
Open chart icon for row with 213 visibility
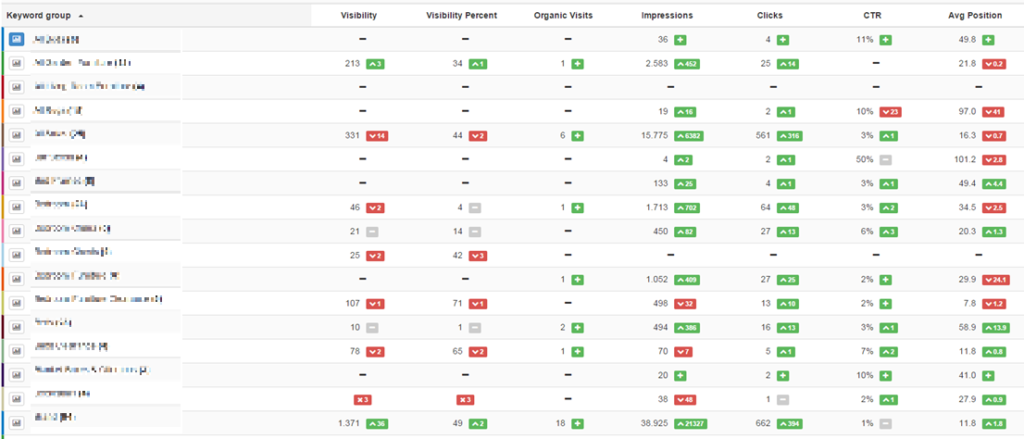[x=17, y=63]
